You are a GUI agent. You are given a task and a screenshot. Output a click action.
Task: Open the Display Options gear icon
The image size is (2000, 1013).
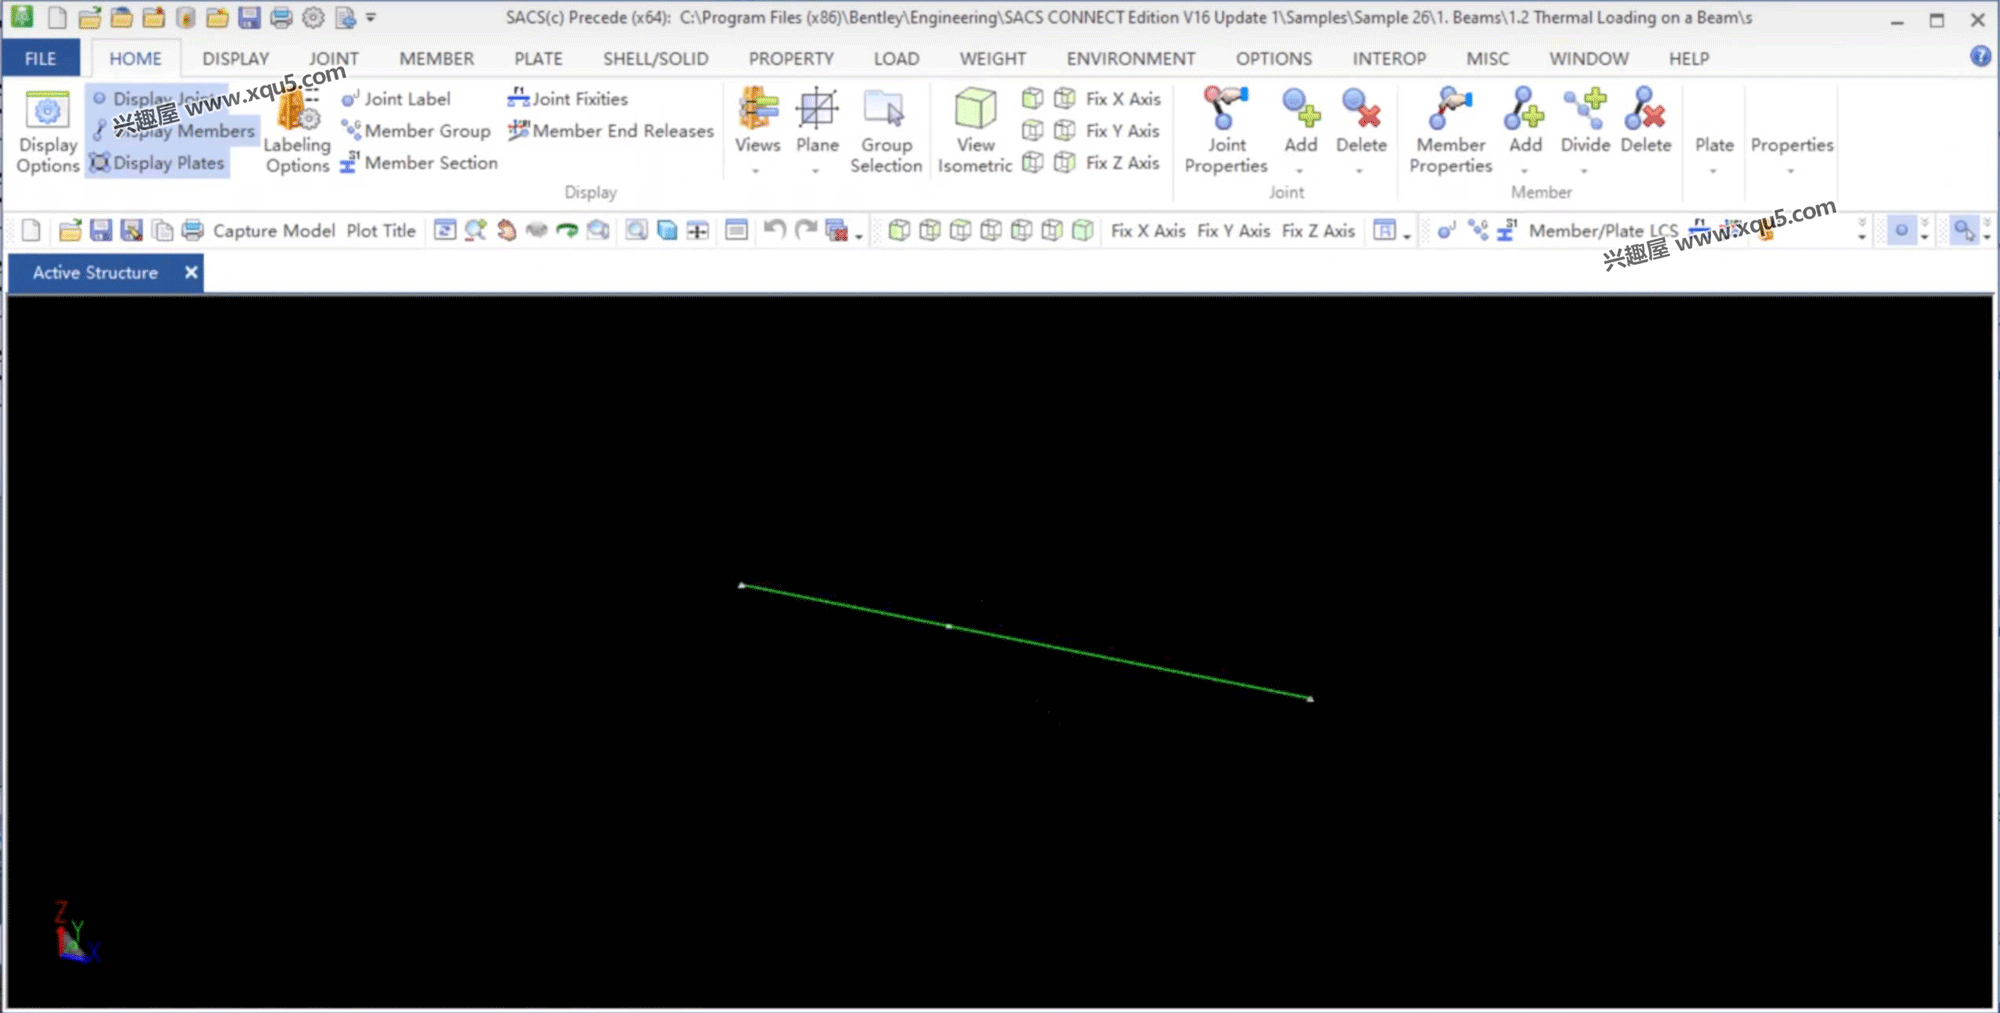click(47, 110)
